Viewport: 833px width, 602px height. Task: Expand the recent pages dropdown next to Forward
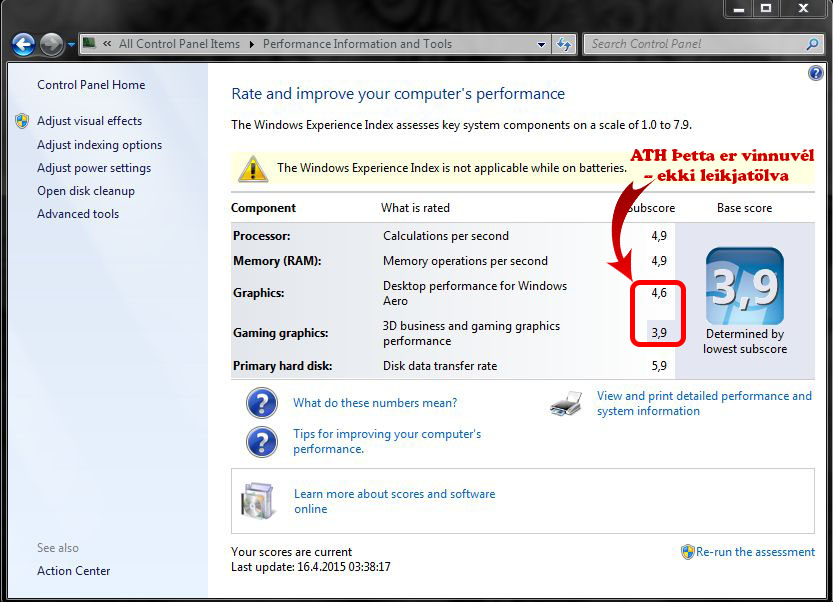pyautogui.click(x=72, y=45)
